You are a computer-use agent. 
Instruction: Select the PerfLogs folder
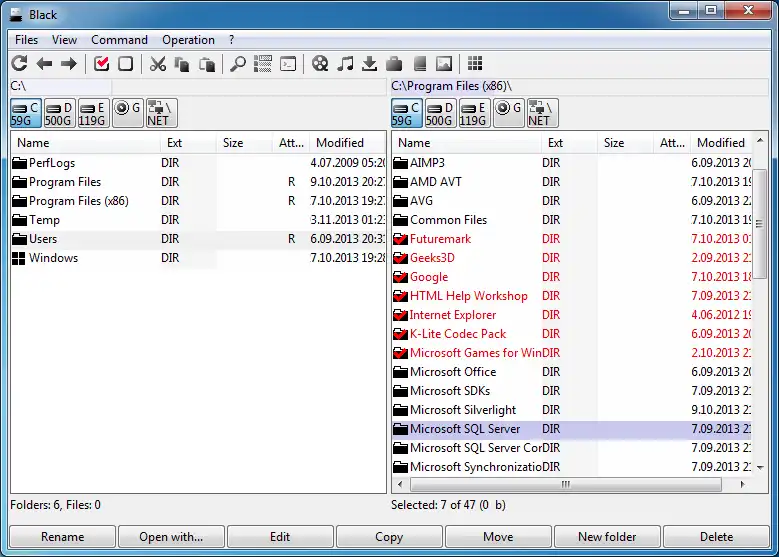(x=198, y=162)
